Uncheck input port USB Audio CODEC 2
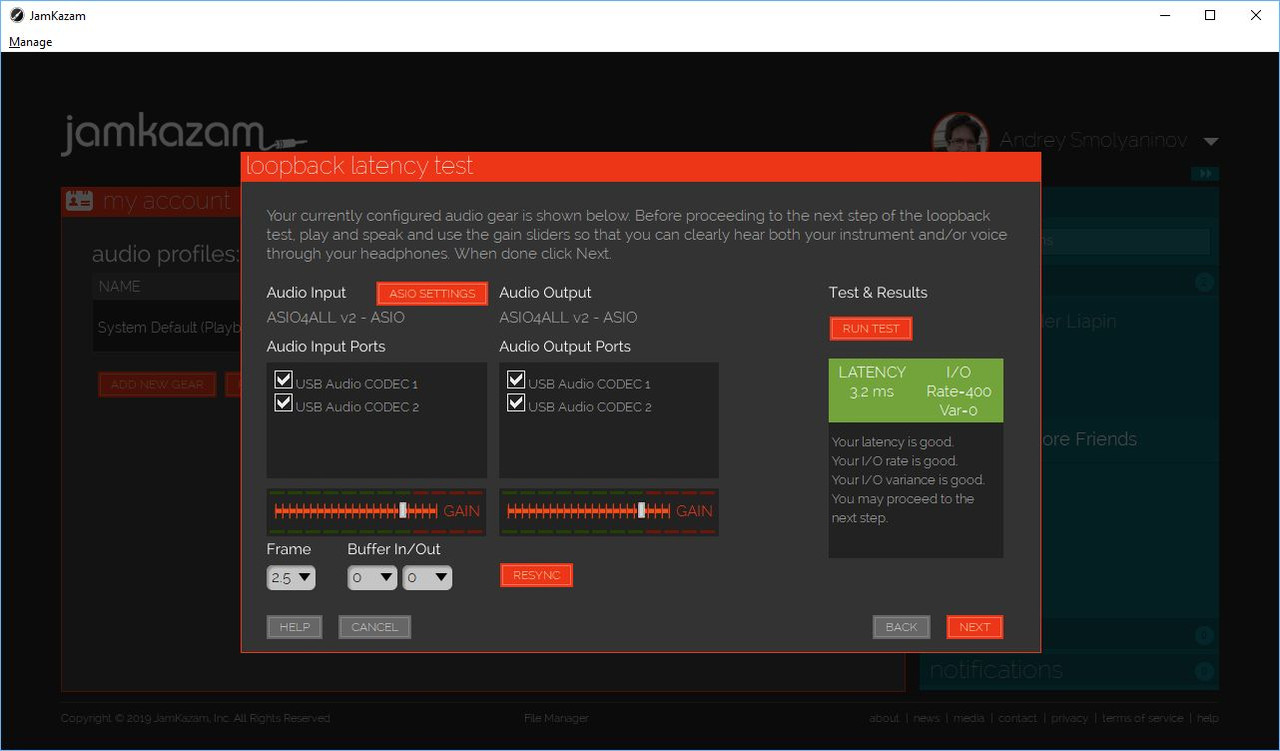 pyautogui.click(x=284, y=403)
